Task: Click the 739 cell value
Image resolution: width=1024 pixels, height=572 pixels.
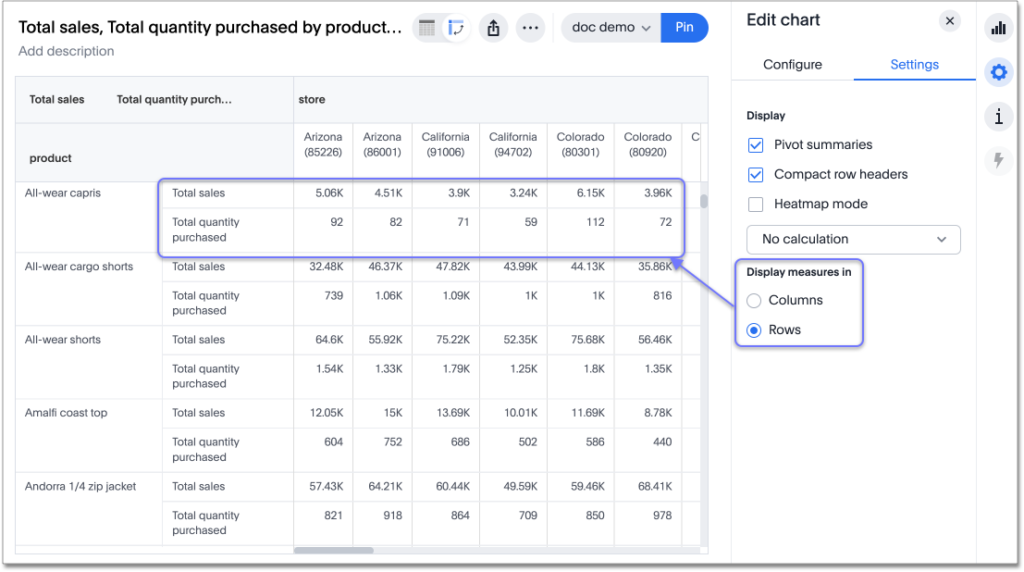Action: [x=334, y=296]
